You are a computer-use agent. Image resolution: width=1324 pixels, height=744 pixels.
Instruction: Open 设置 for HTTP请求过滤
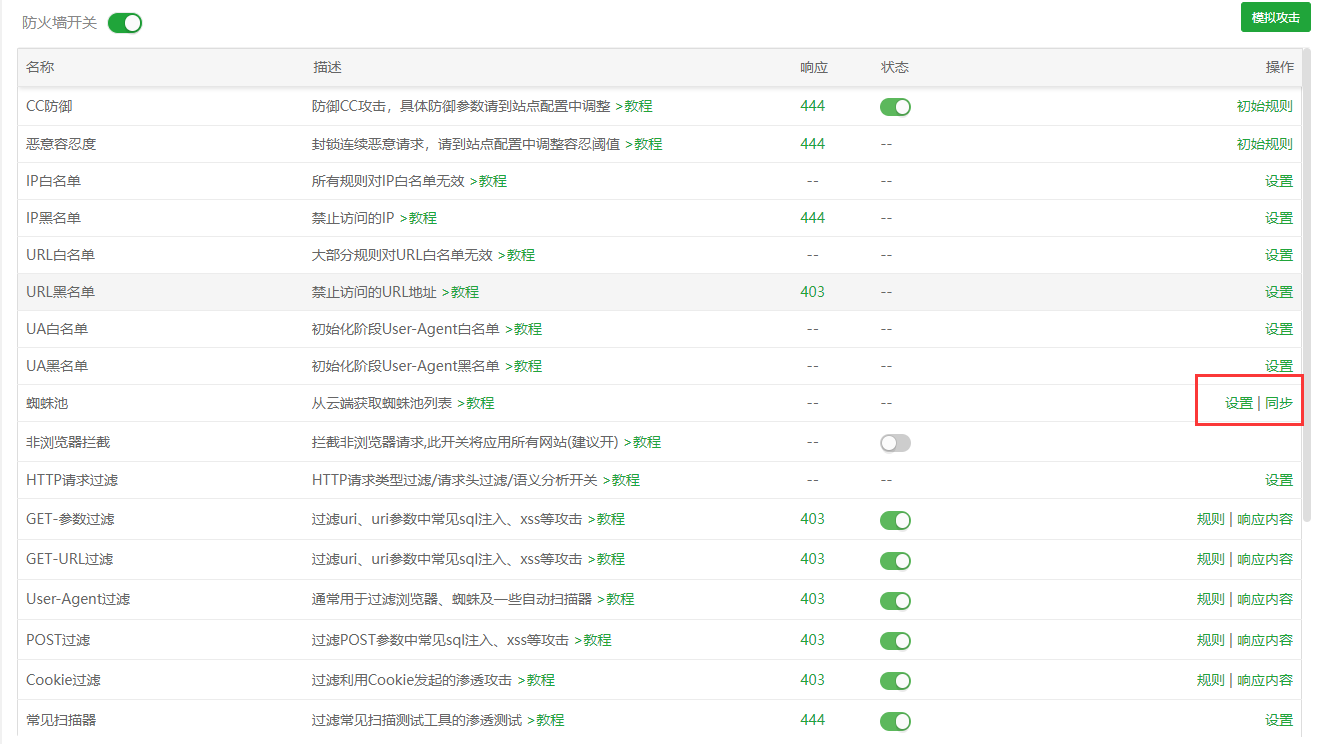click(1279, 480)
